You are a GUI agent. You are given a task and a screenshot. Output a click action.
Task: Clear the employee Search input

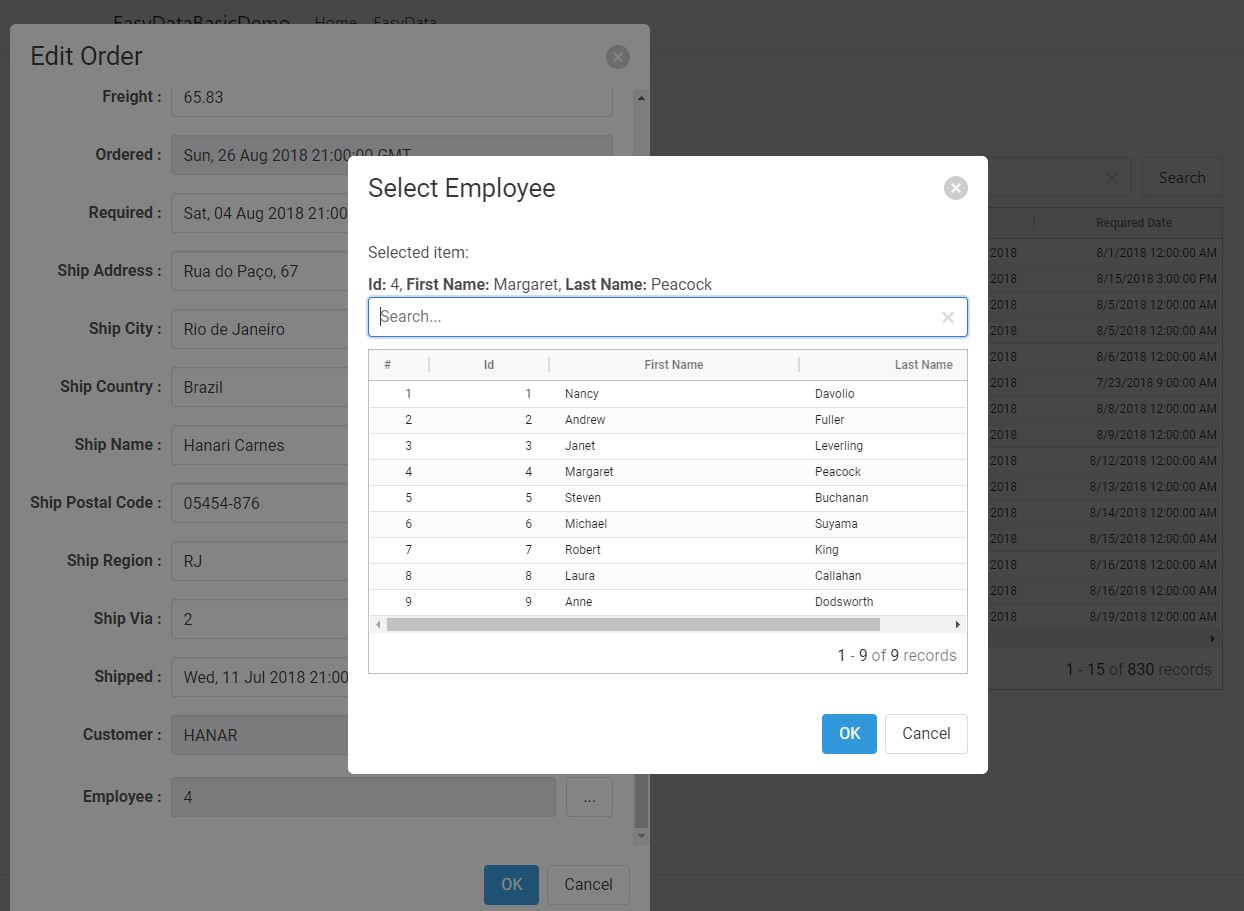coord(947,317)
